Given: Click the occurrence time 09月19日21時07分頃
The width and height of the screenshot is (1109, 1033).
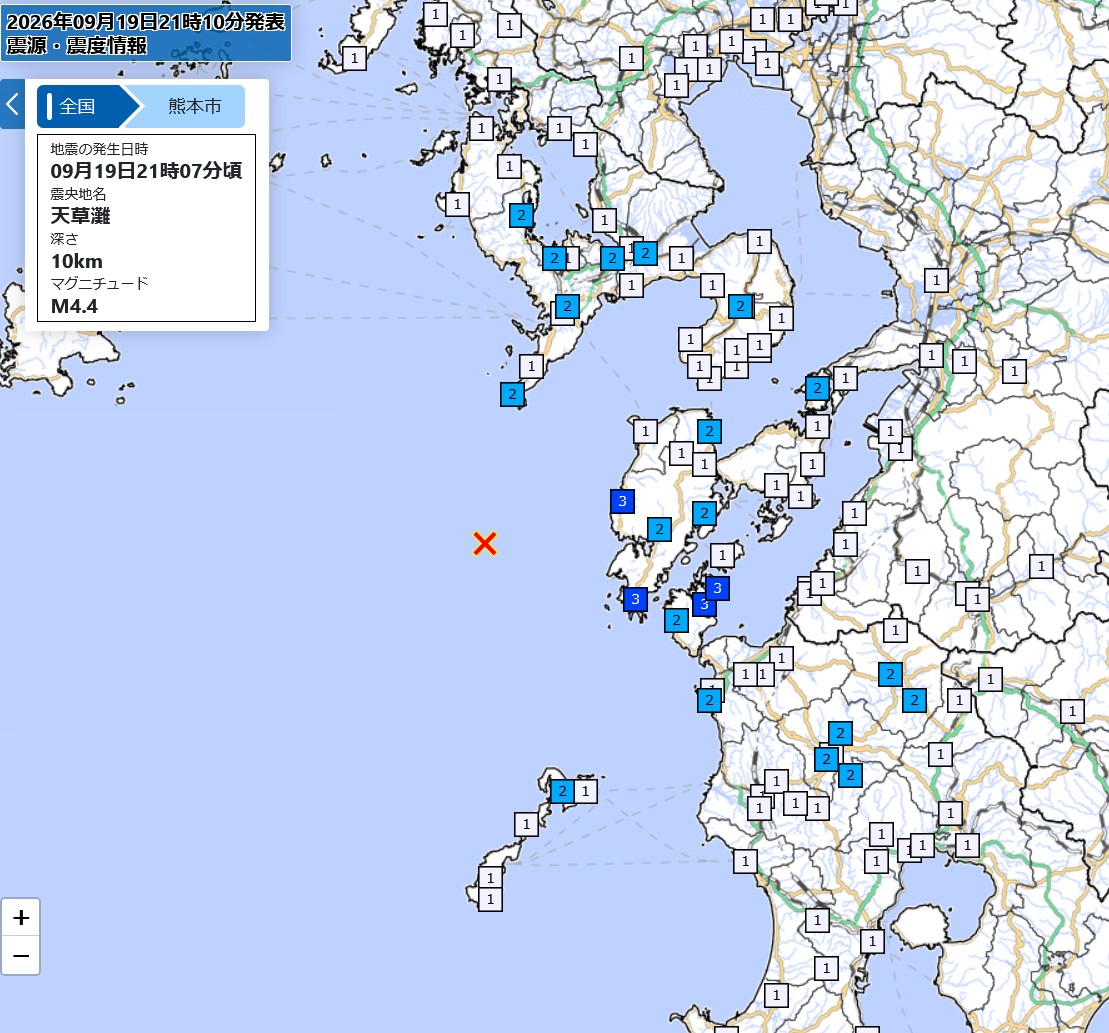Looking at the screenshot, I should click(x=146, y=170).
